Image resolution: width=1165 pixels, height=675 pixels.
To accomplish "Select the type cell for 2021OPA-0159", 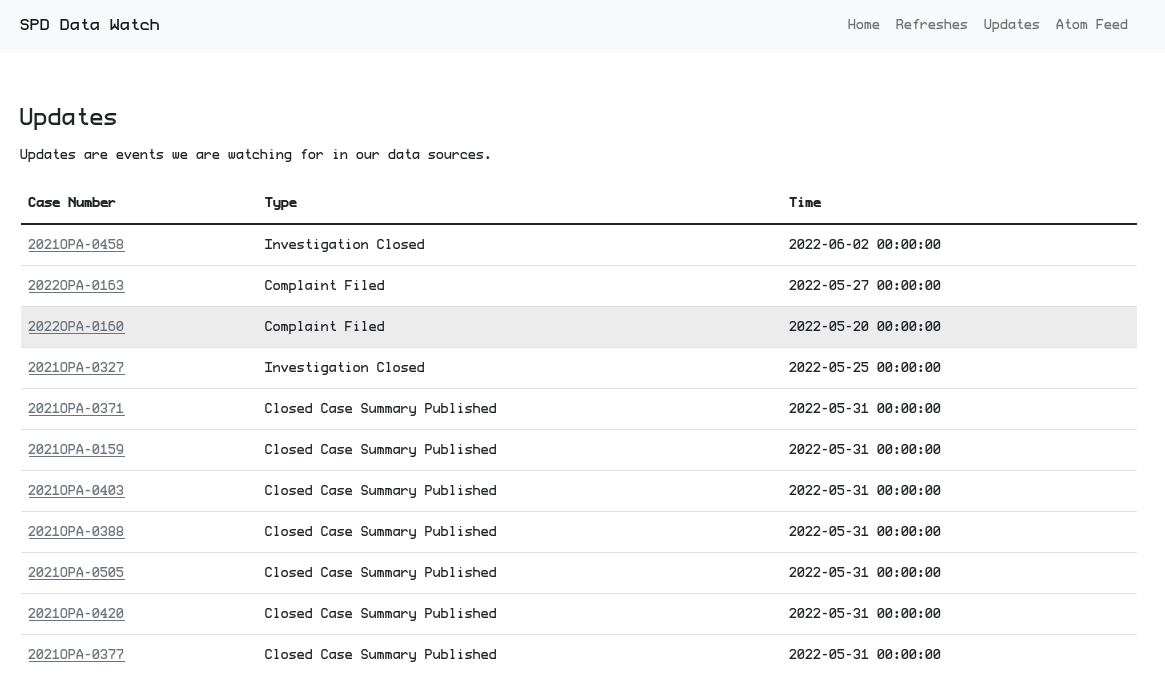I will pos(380,449).
